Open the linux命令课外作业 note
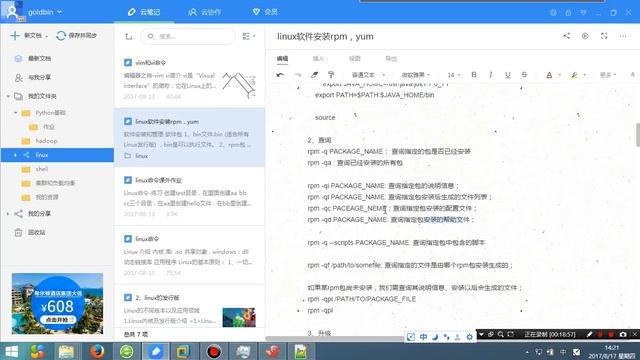This screenshot has width=640, height=360. point(189,196)
